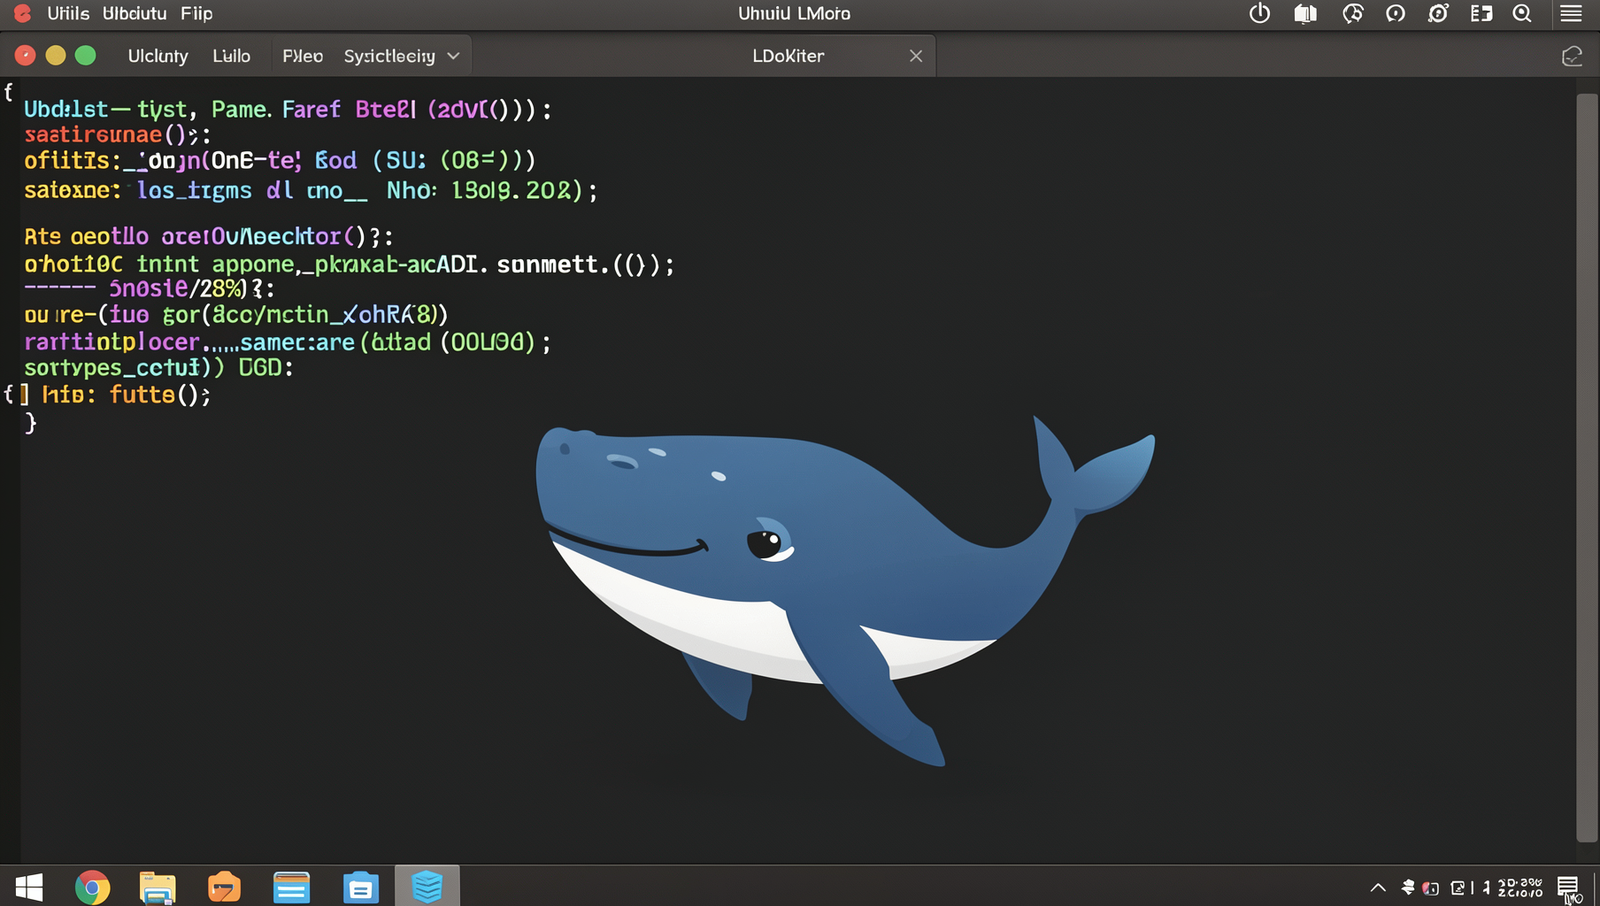Open the blue striped window app in taskbar
The image size is (1600, 906).
pos(291,887)
